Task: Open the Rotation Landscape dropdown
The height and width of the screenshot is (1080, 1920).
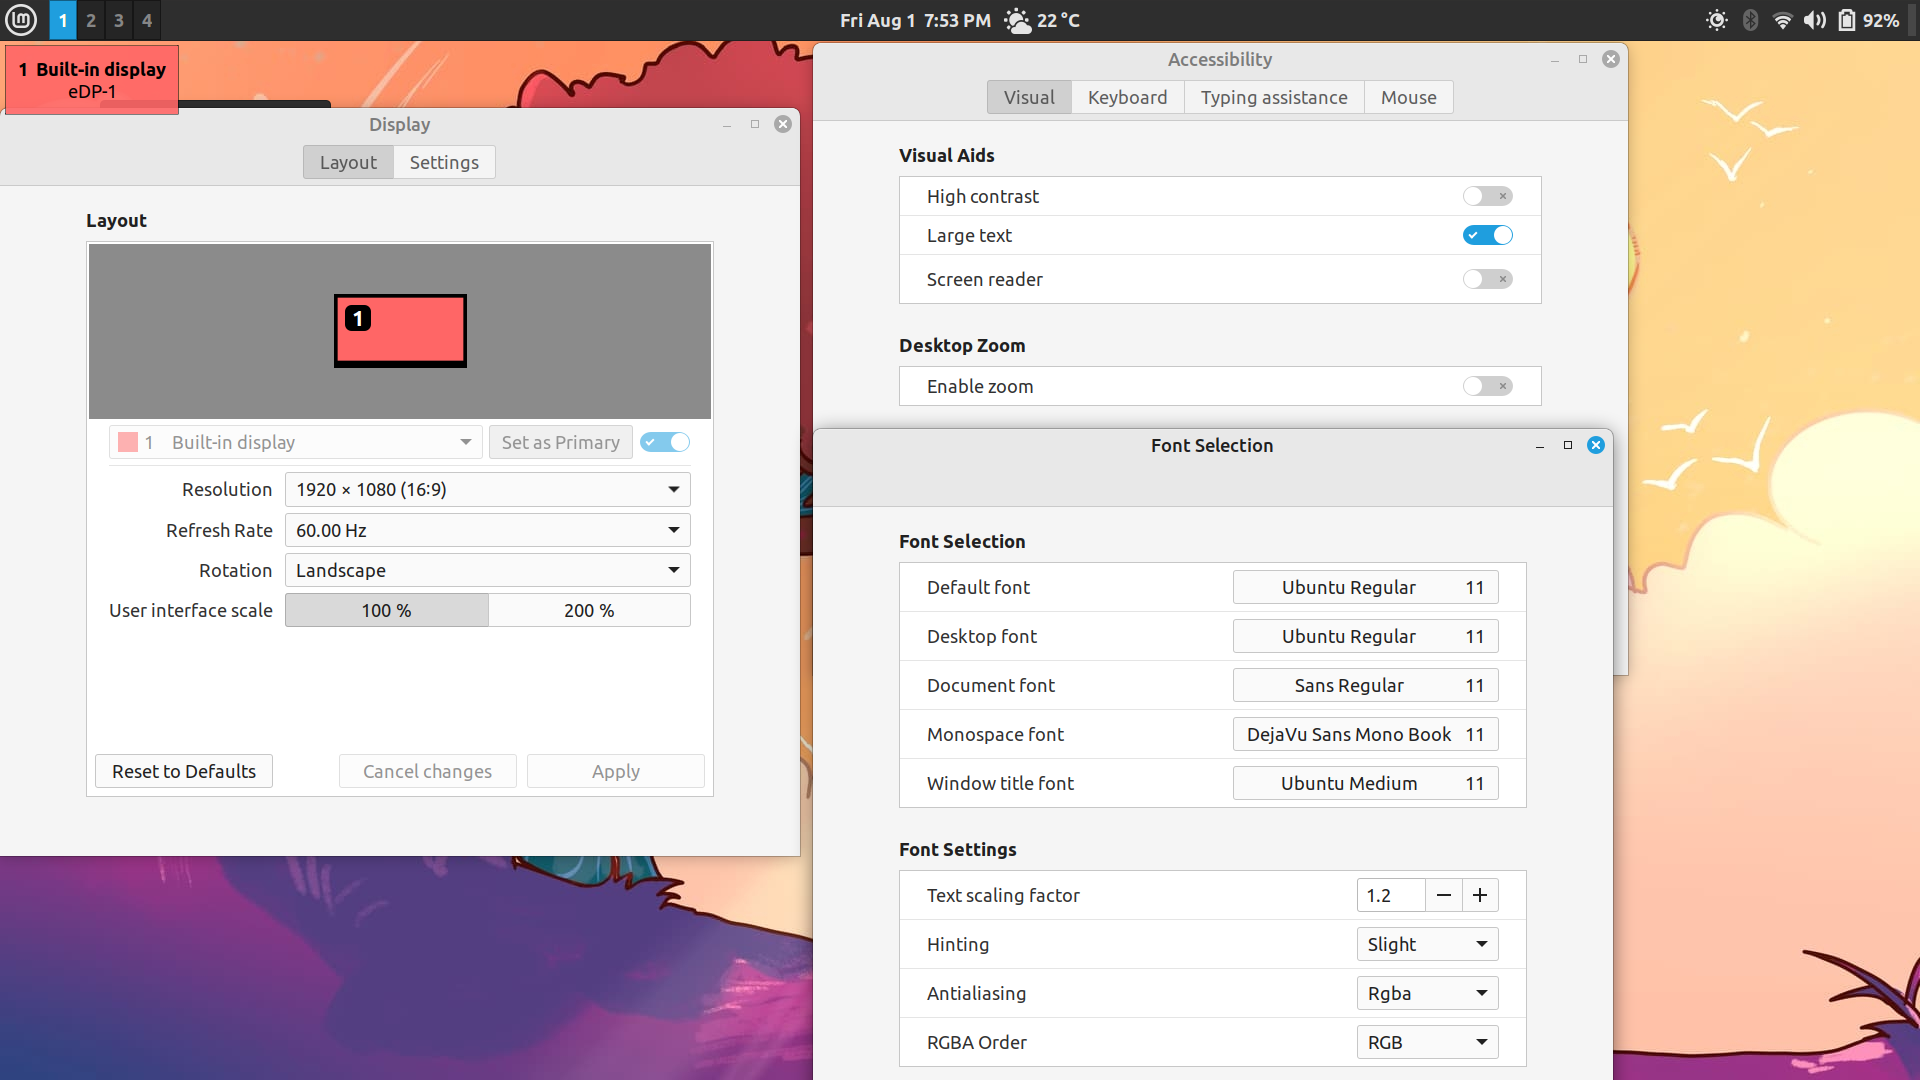Action: click(x=487, y=570)
